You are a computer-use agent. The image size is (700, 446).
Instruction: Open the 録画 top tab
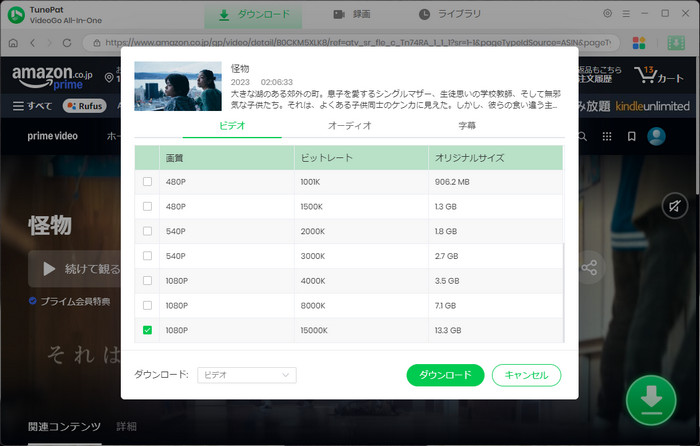tap(352, 14)
